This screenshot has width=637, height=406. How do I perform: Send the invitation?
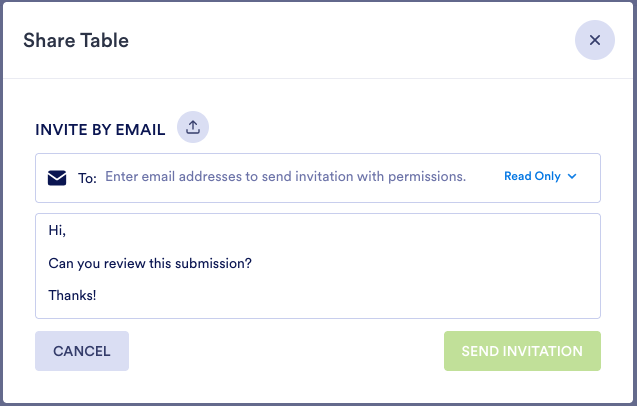coord(522,351)
